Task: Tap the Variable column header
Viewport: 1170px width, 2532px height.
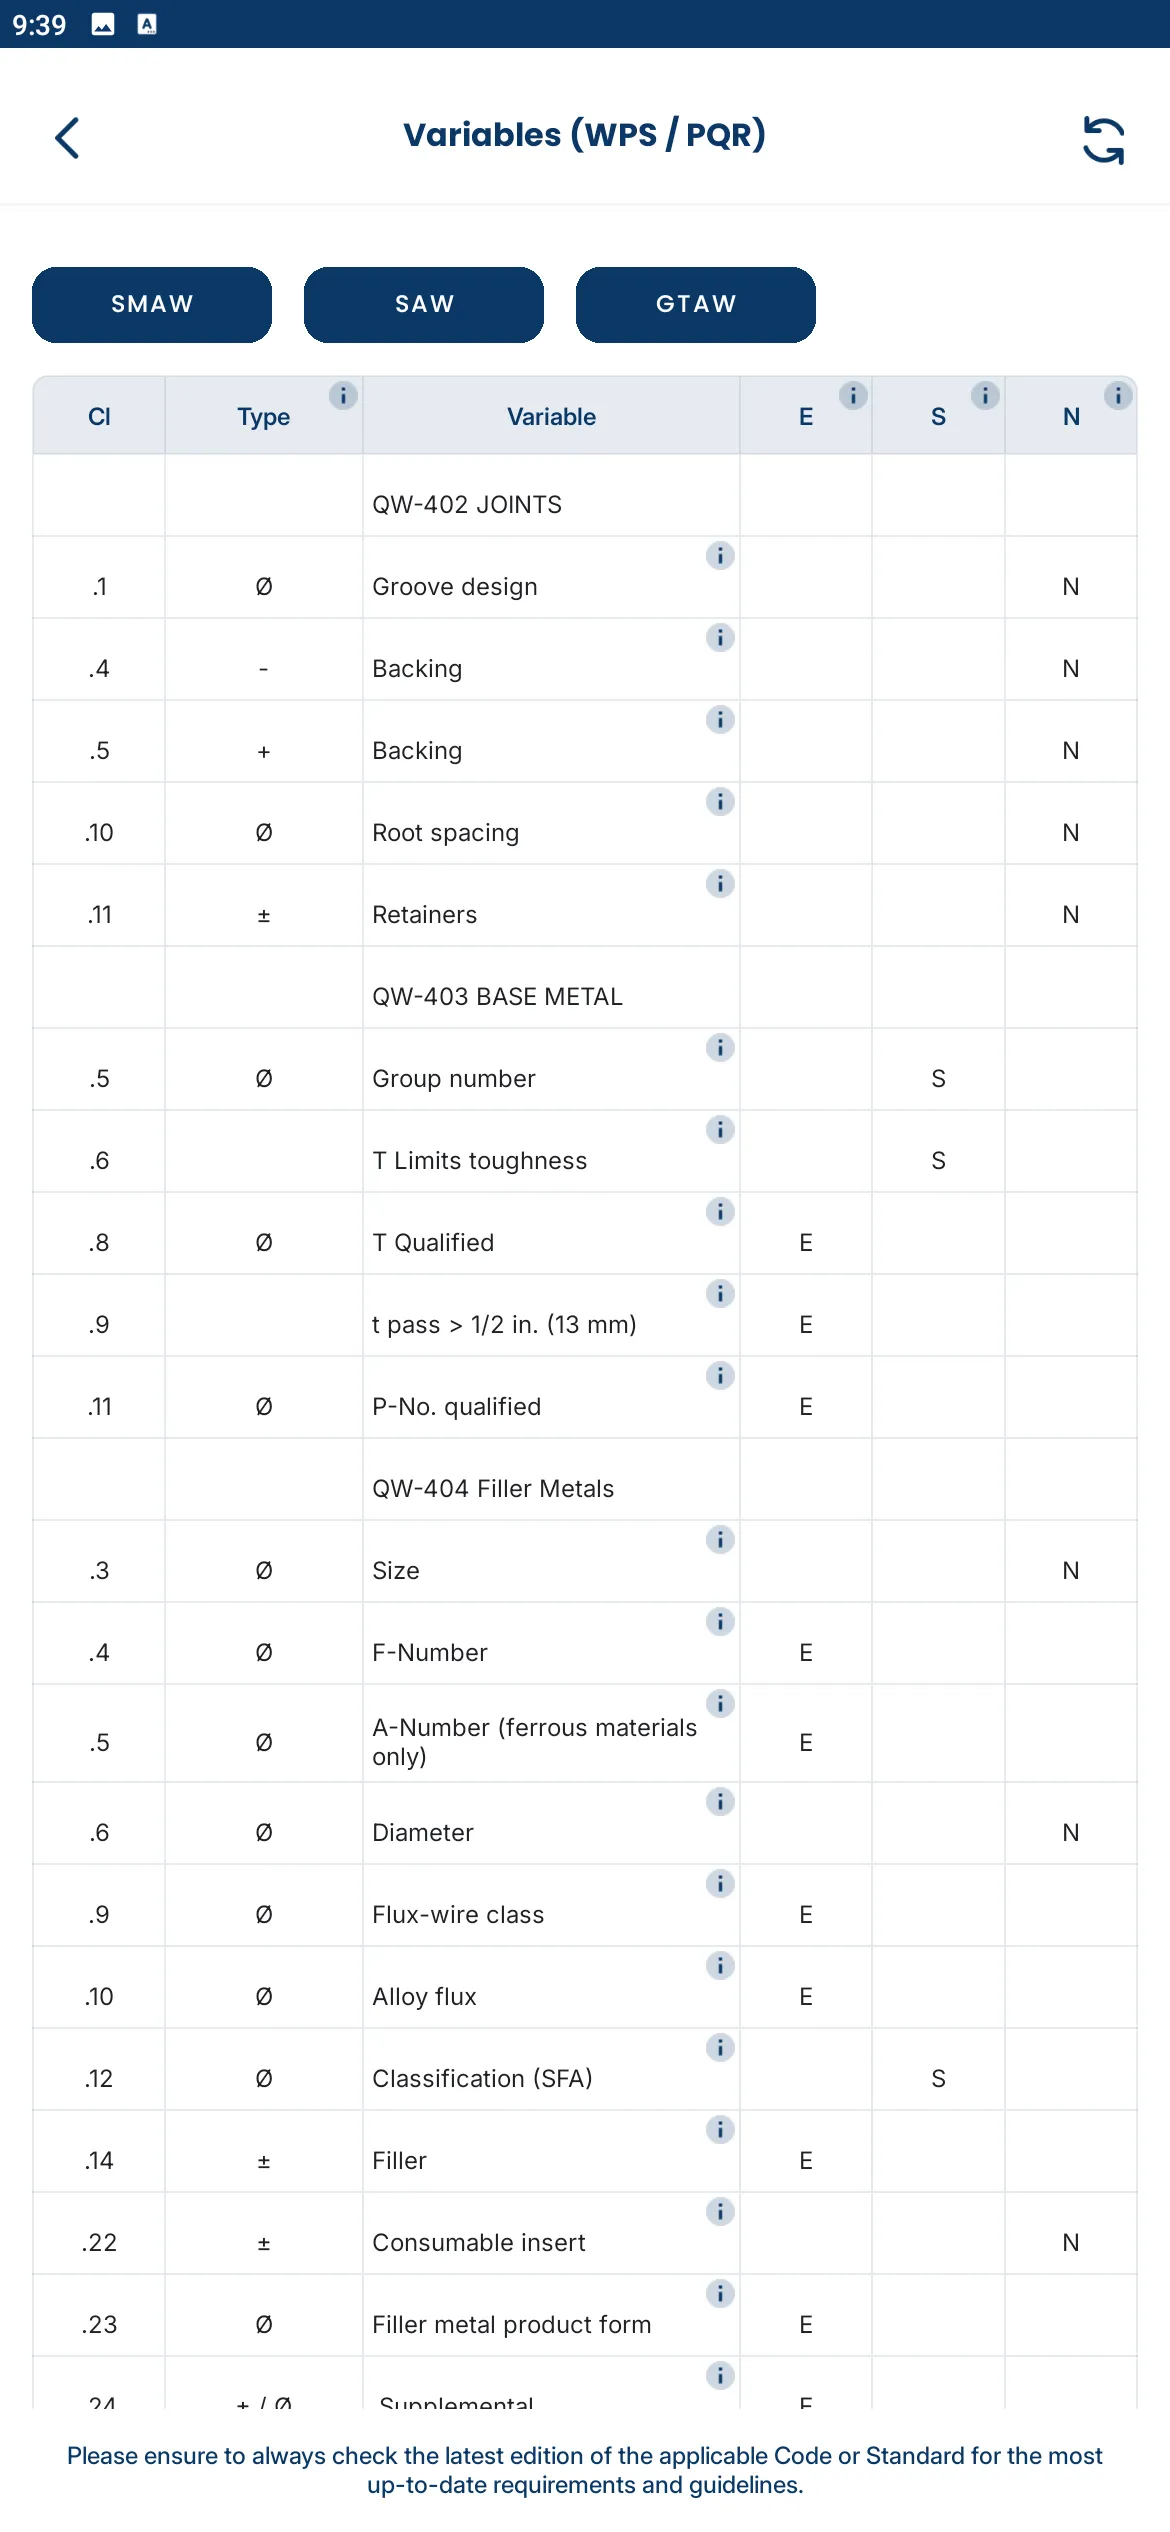Action: [x=551, y=416]
